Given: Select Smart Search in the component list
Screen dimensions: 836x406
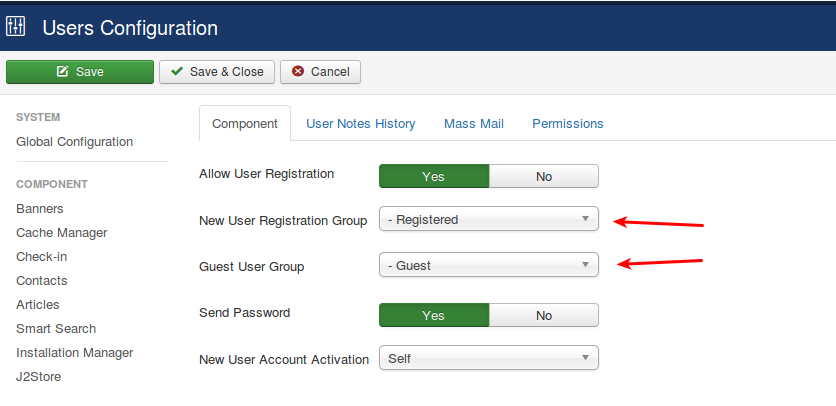Looking at the screenshot, I should [56, 329].
